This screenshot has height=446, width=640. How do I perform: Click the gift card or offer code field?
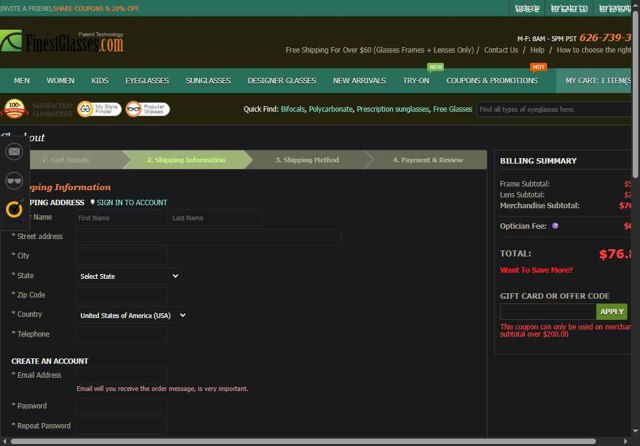pyautogui.click(x=548, y=312)
